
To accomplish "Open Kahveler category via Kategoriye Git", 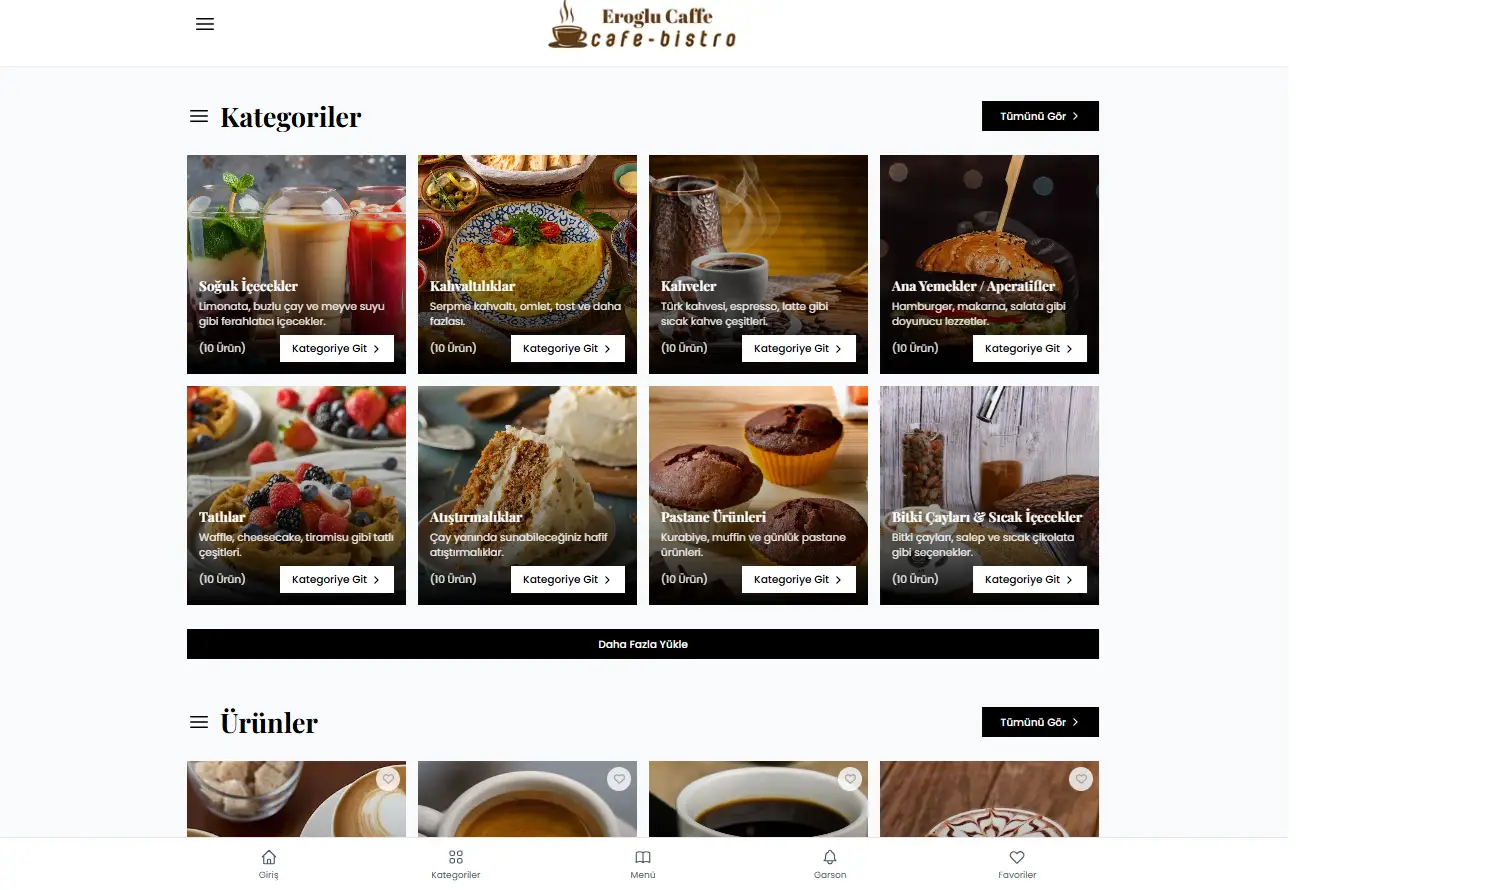I will click(x=799, y=348).
